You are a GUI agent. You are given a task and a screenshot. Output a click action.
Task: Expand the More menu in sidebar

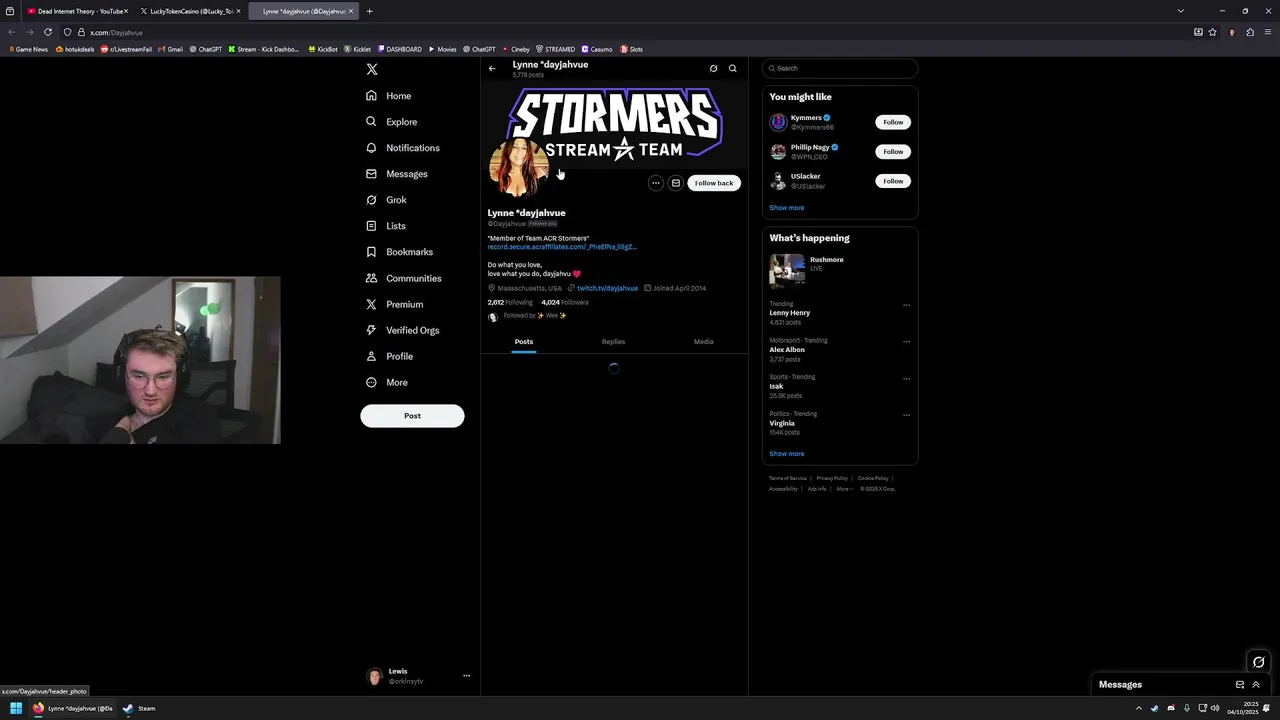386,382
